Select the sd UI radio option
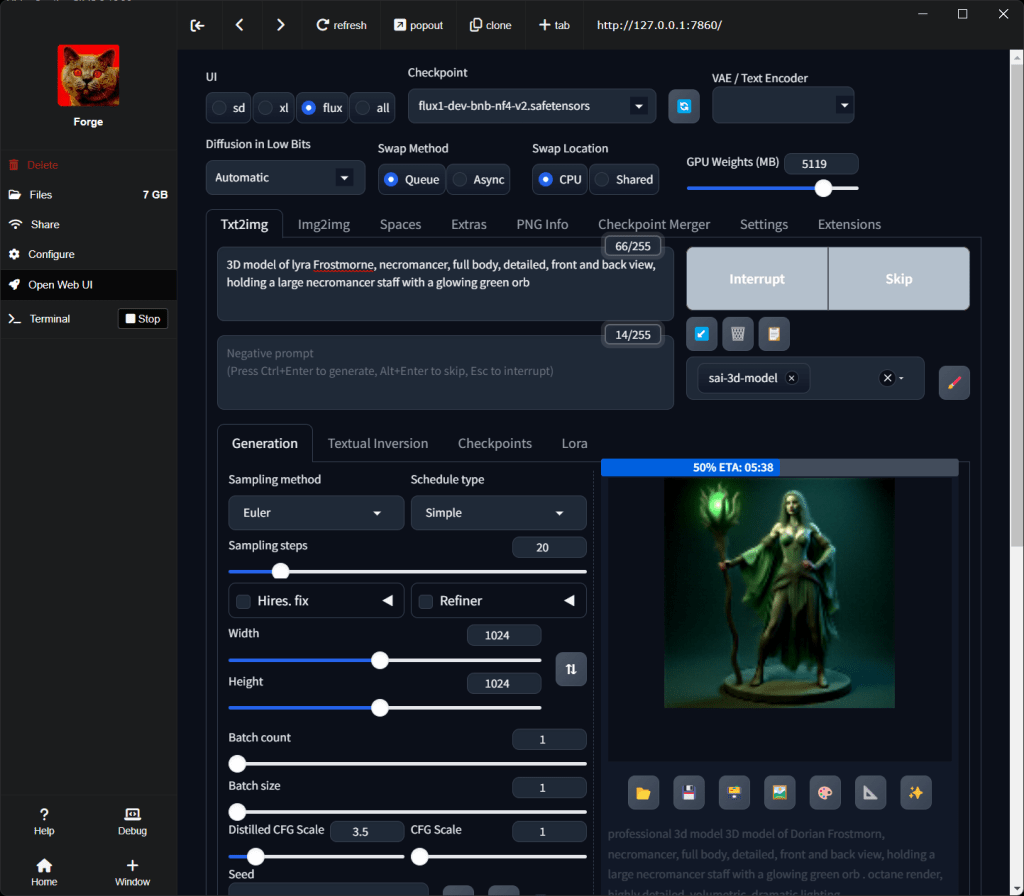1024x896 pixels. pos(229,107)
